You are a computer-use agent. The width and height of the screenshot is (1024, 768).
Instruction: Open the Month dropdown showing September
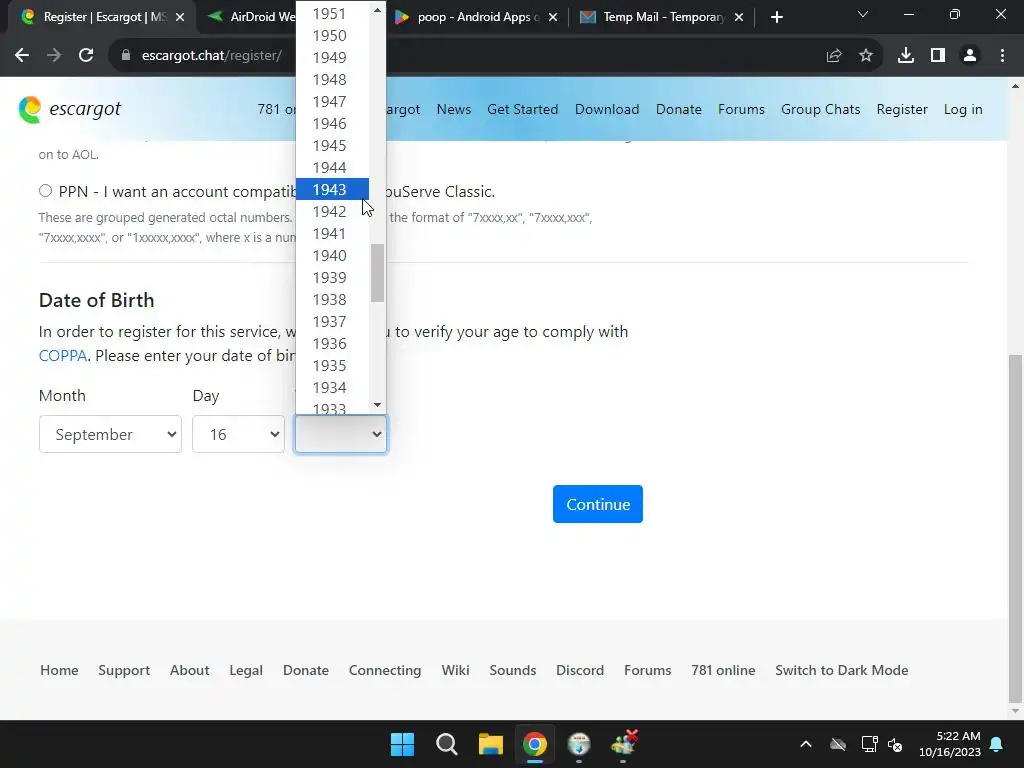point(110,434)
